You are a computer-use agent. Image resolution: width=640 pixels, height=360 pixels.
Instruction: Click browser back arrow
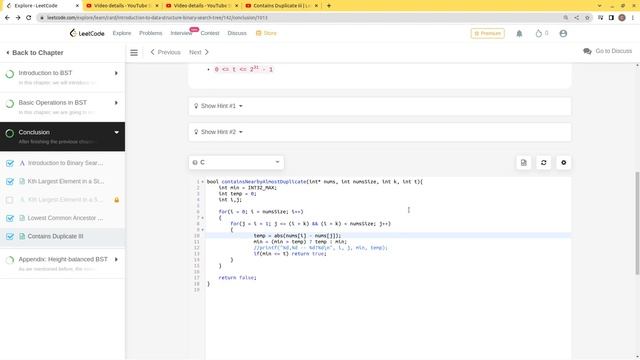click(7, 18)
